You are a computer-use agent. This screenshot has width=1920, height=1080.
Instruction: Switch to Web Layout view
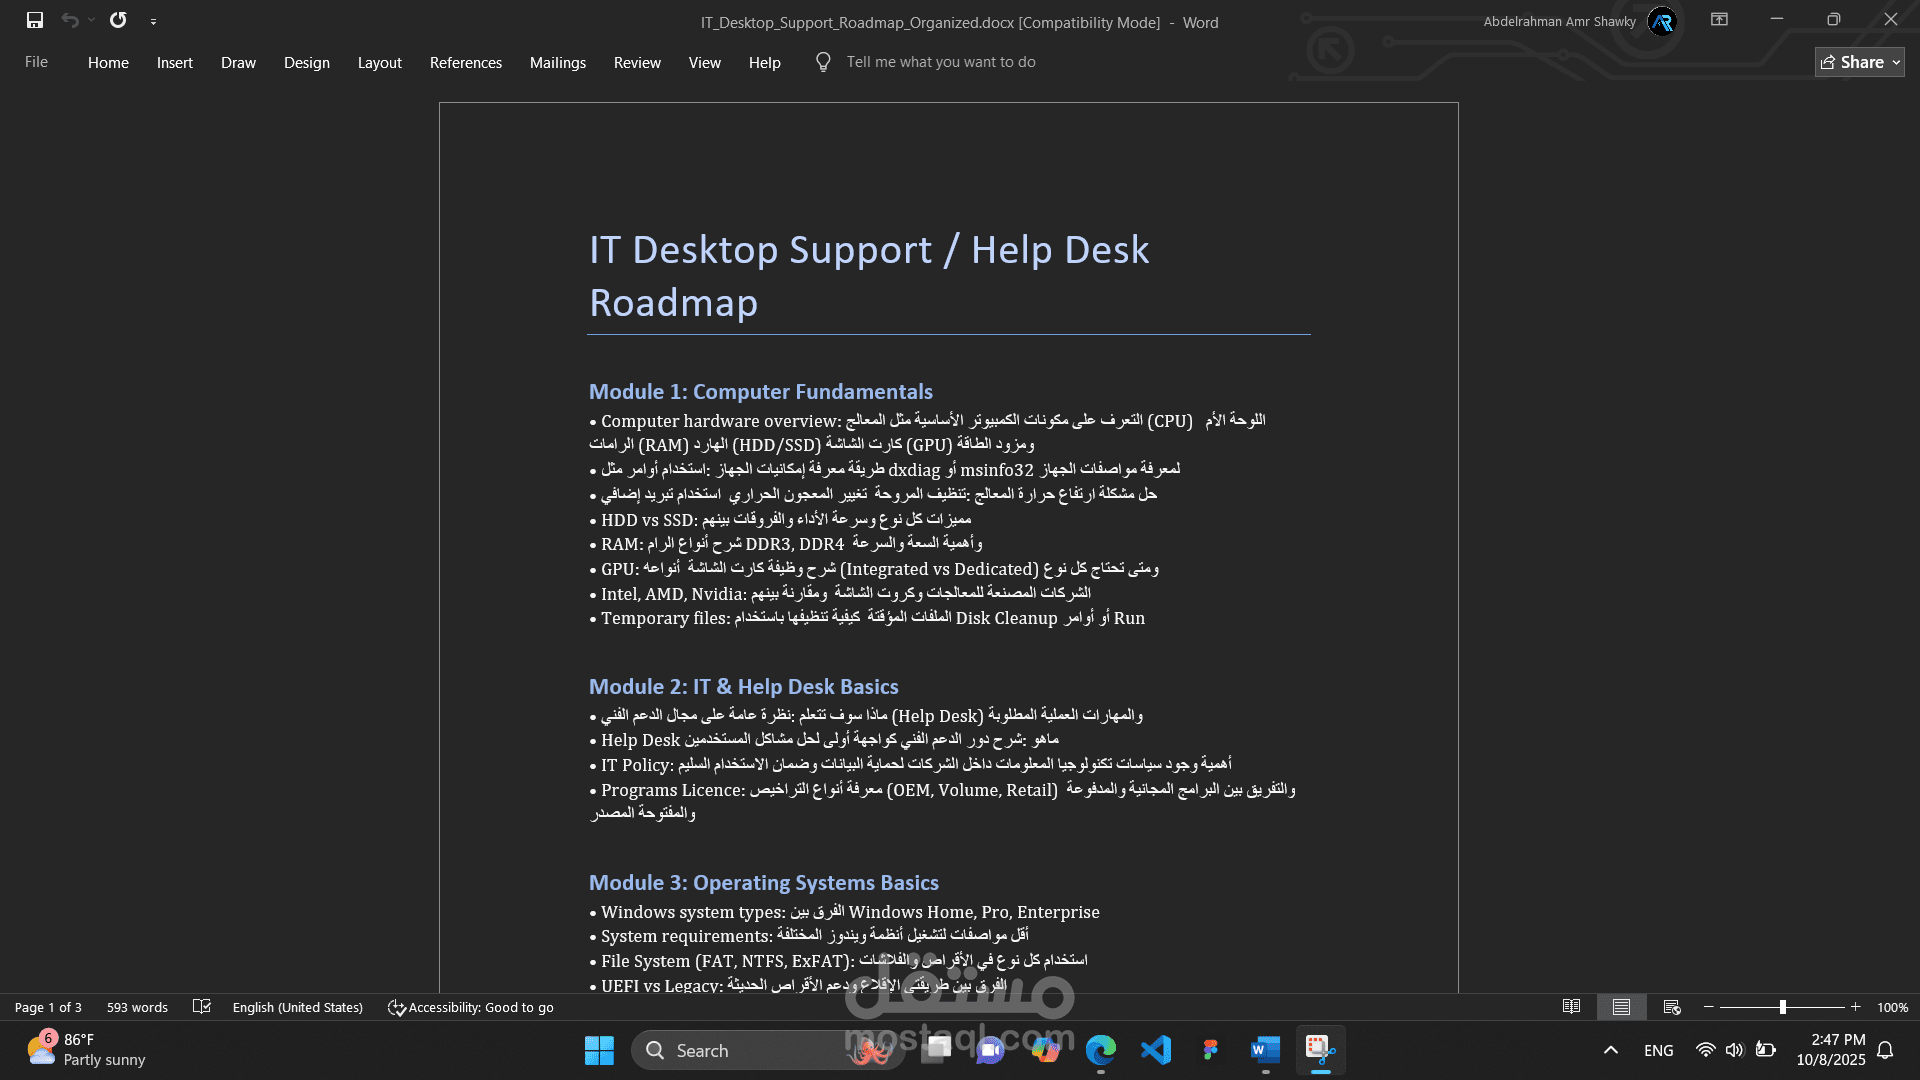pyautogui.click(x=1671, y=1007)
